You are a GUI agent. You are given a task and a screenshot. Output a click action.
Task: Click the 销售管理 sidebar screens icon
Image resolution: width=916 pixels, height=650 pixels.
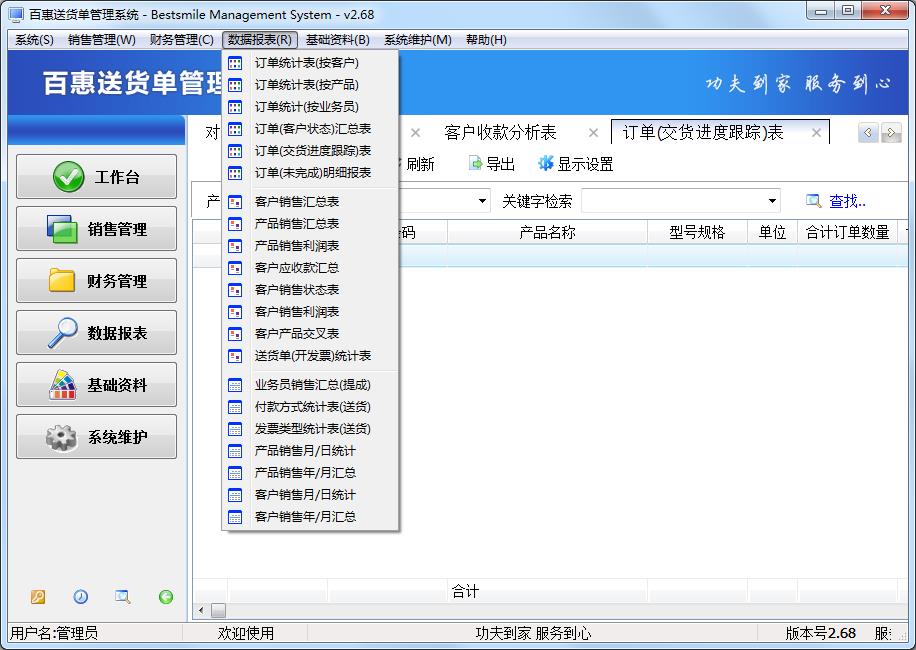click(62, 229)
